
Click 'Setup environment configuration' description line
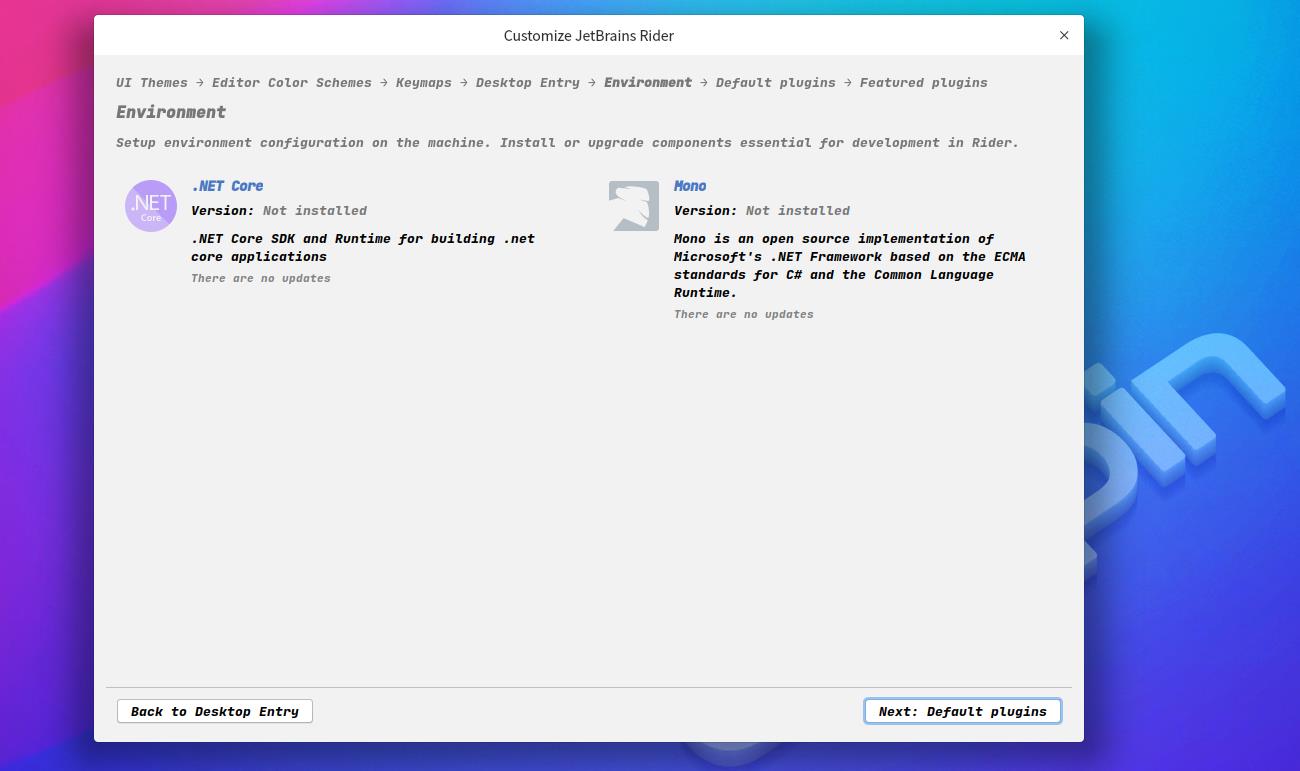coord(567,143)
